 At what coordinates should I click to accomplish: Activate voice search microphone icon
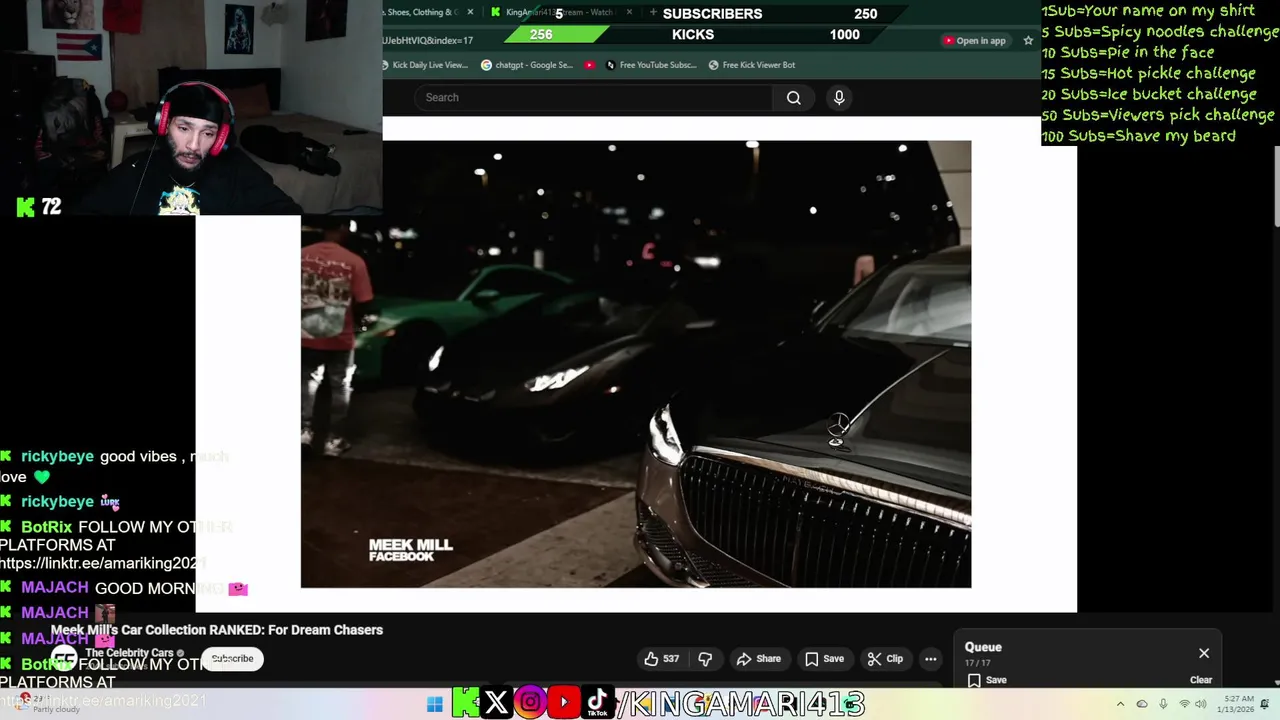click(839, 97)
